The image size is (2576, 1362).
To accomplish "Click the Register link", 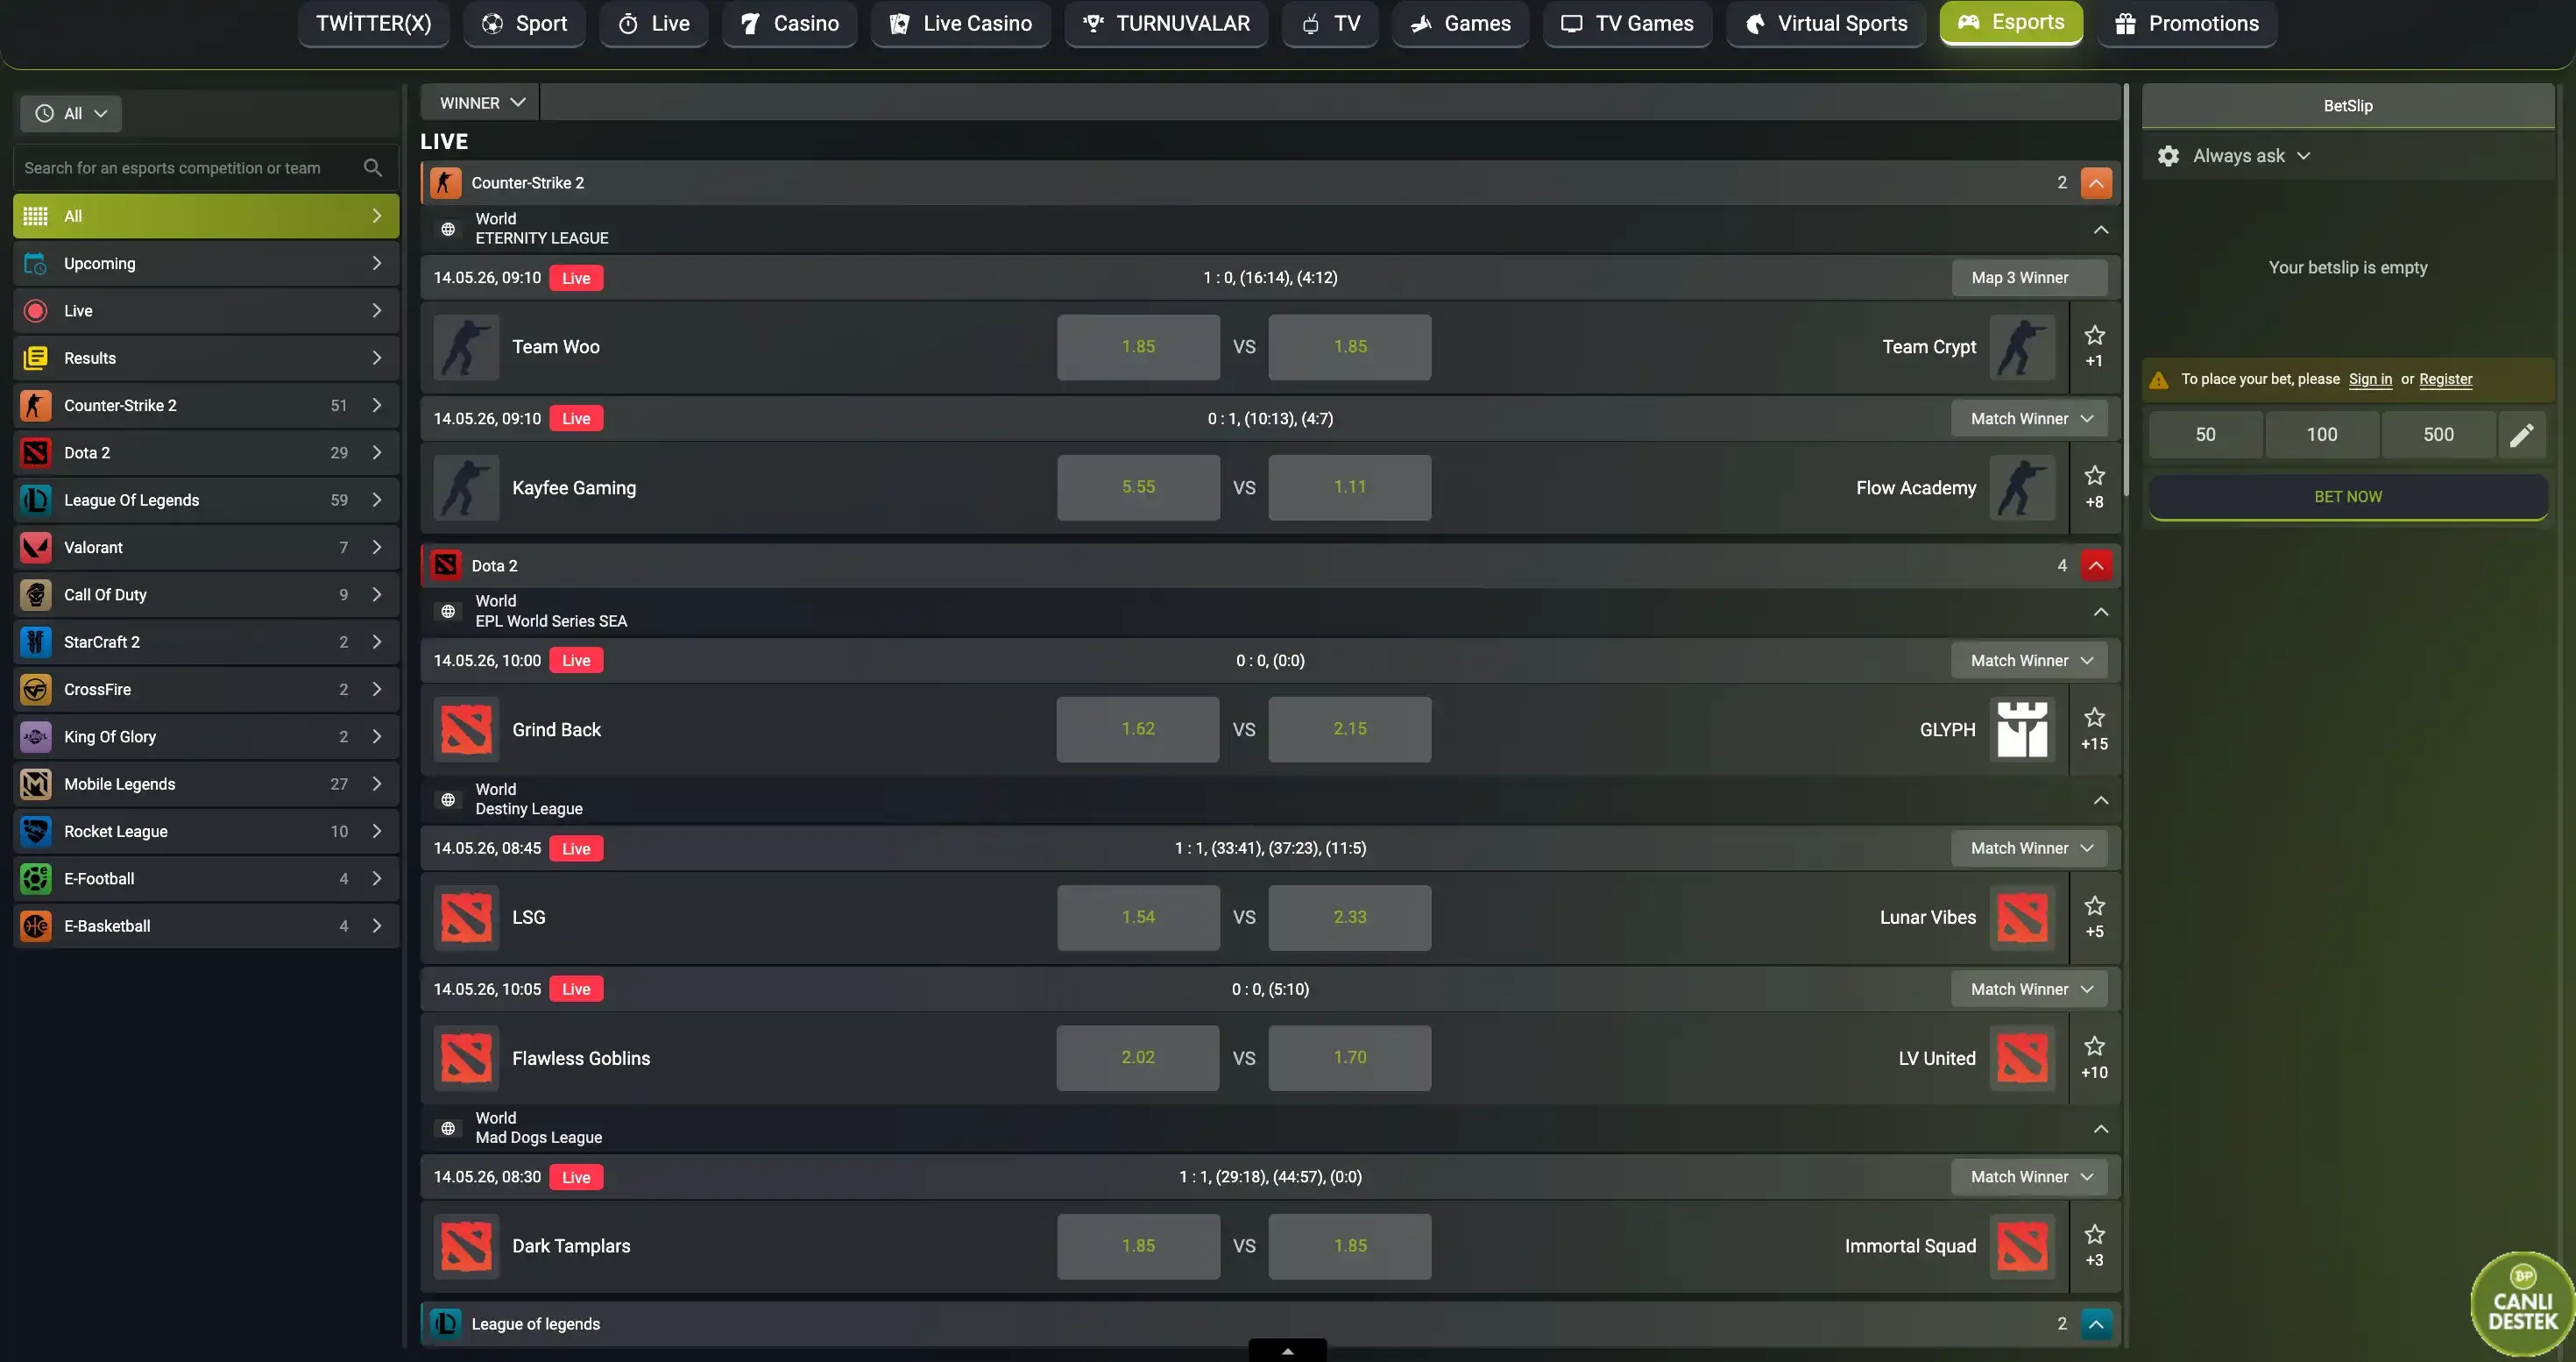I will (x=2445, y=379).
